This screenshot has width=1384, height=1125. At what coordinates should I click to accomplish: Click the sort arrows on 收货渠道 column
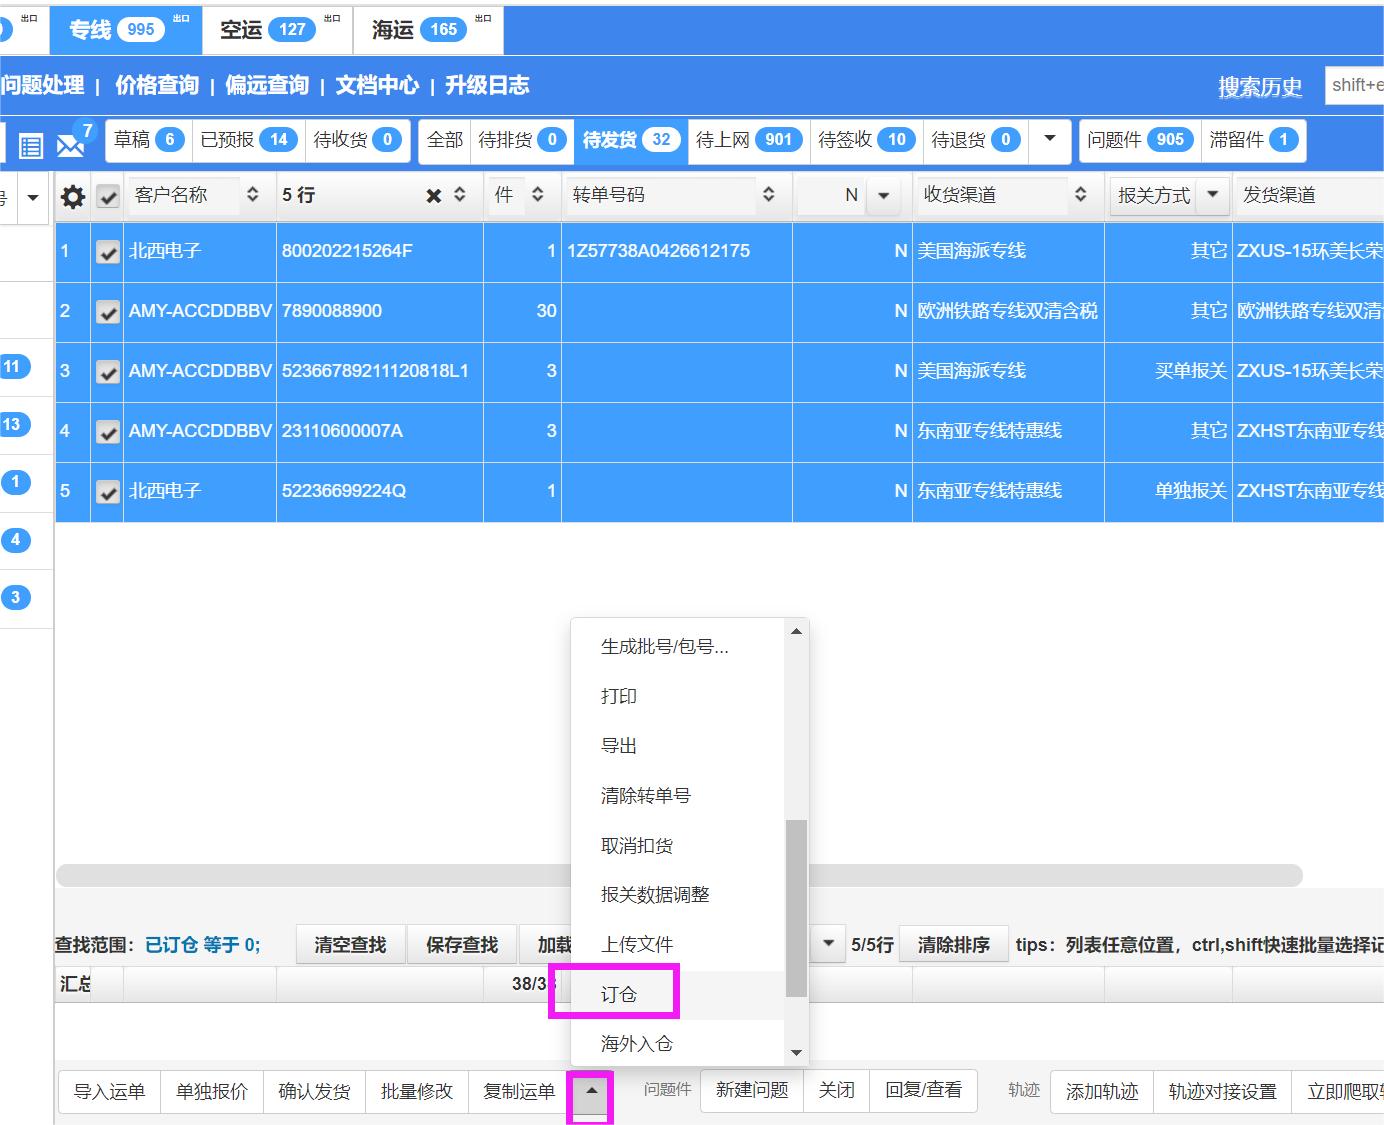coord(1081,195)
